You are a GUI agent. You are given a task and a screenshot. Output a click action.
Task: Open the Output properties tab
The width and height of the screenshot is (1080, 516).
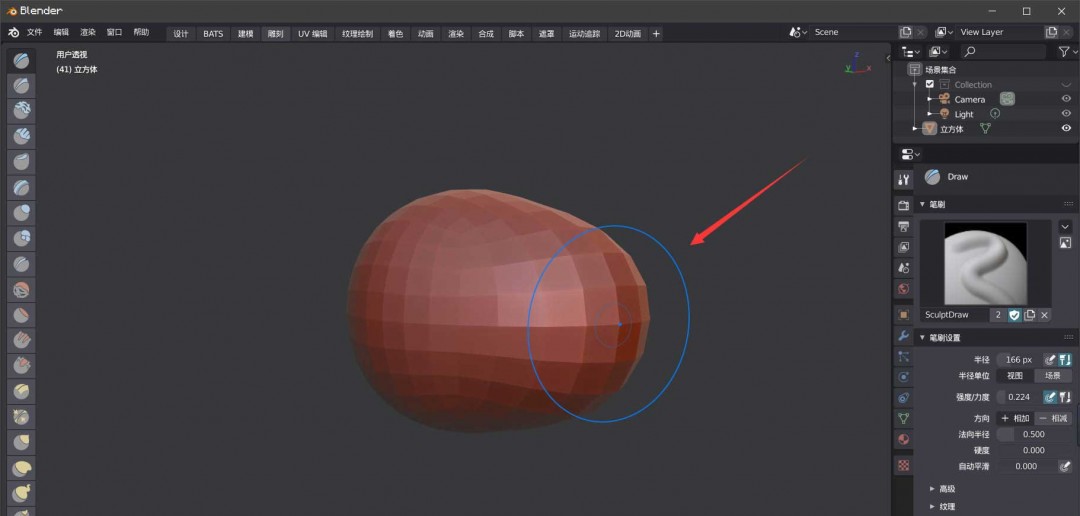[x=904, y=226]
